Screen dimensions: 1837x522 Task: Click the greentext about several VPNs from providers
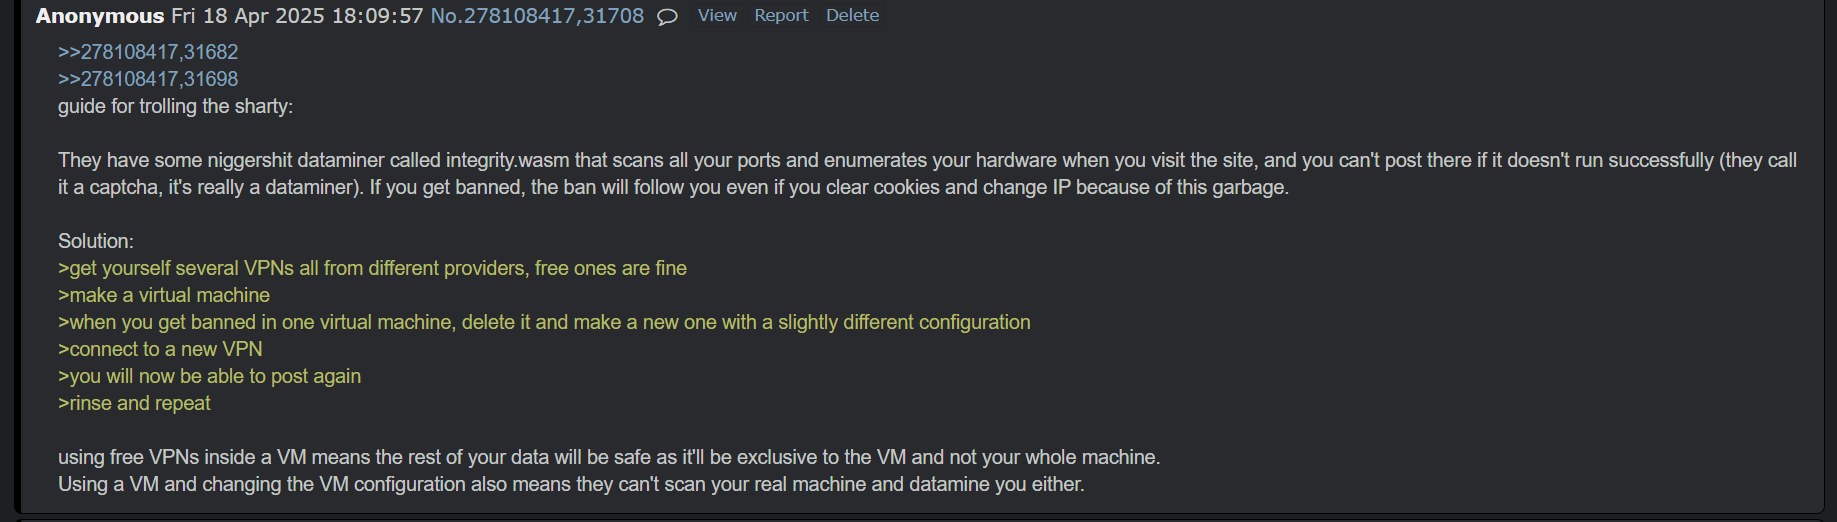[372, 268]
